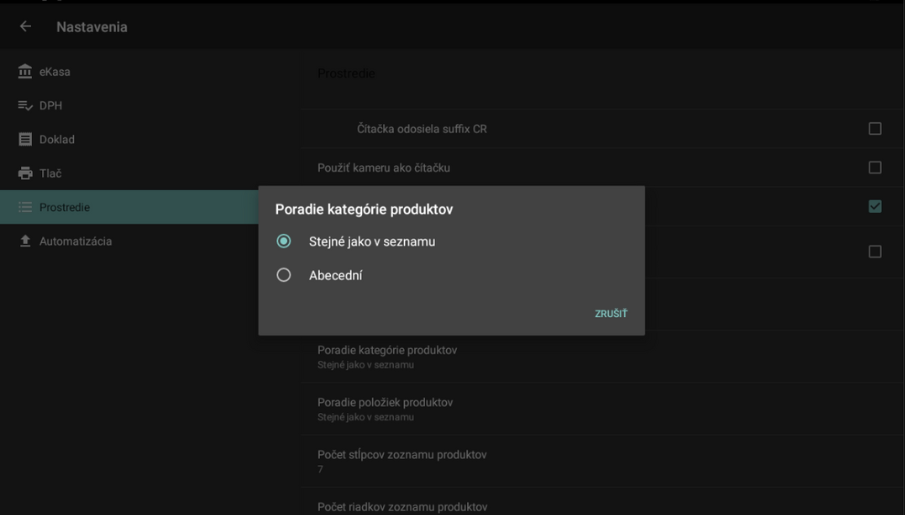Choose the 'Abecední' radio option
This screenshot has width=905, height=515.
pos(284,275)
